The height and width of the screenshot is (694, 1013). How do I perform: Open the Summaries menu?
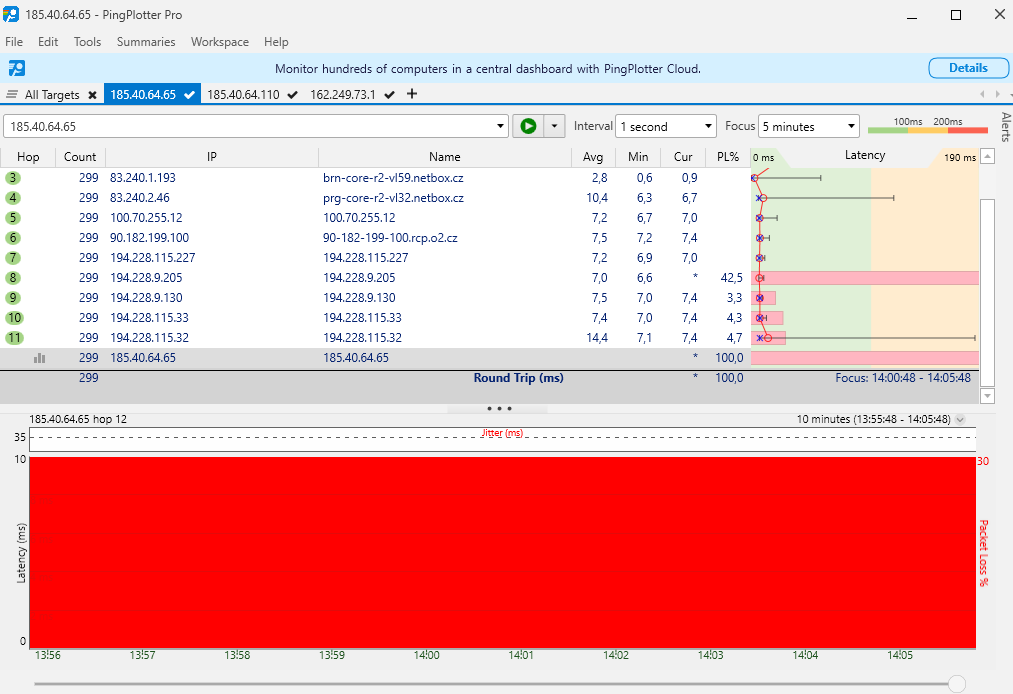point(146,42)
